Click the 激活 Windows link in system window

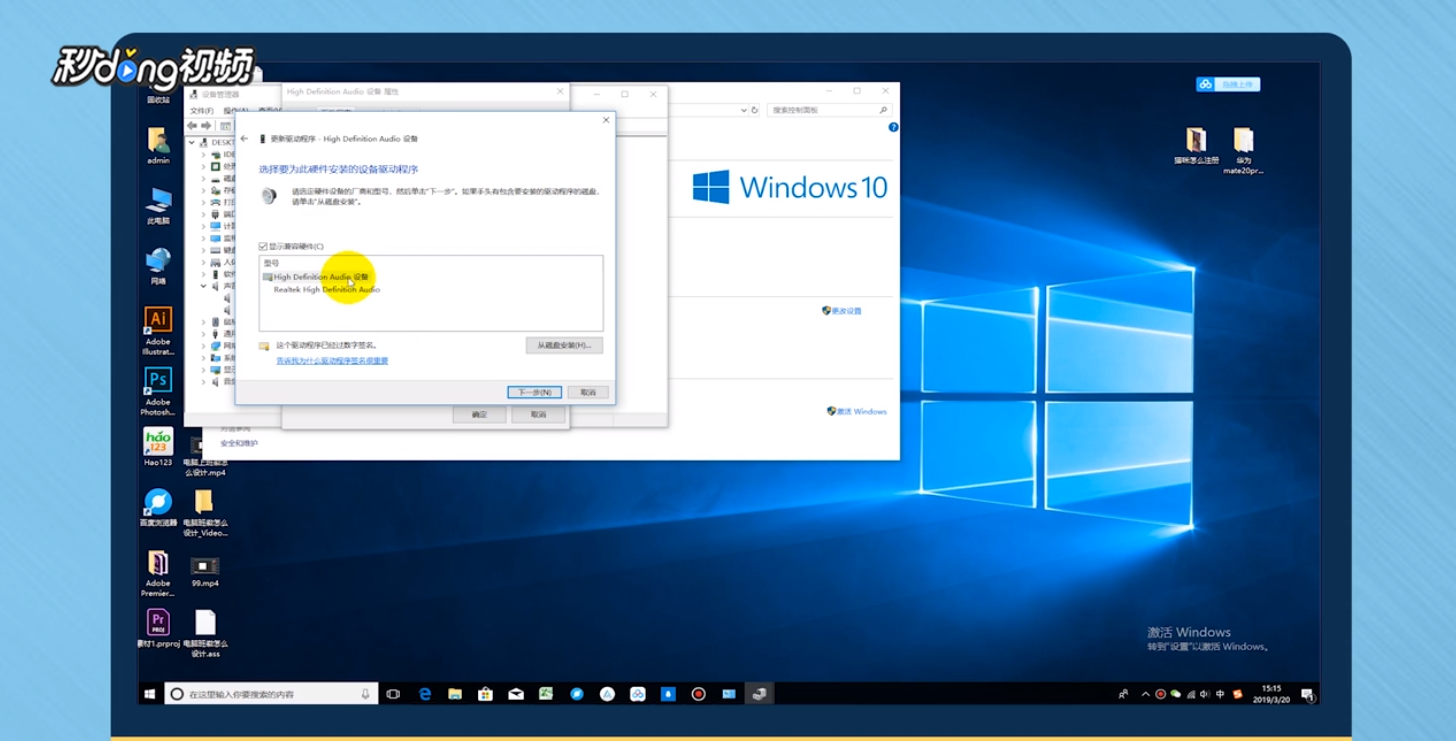(x=856, y=411)
